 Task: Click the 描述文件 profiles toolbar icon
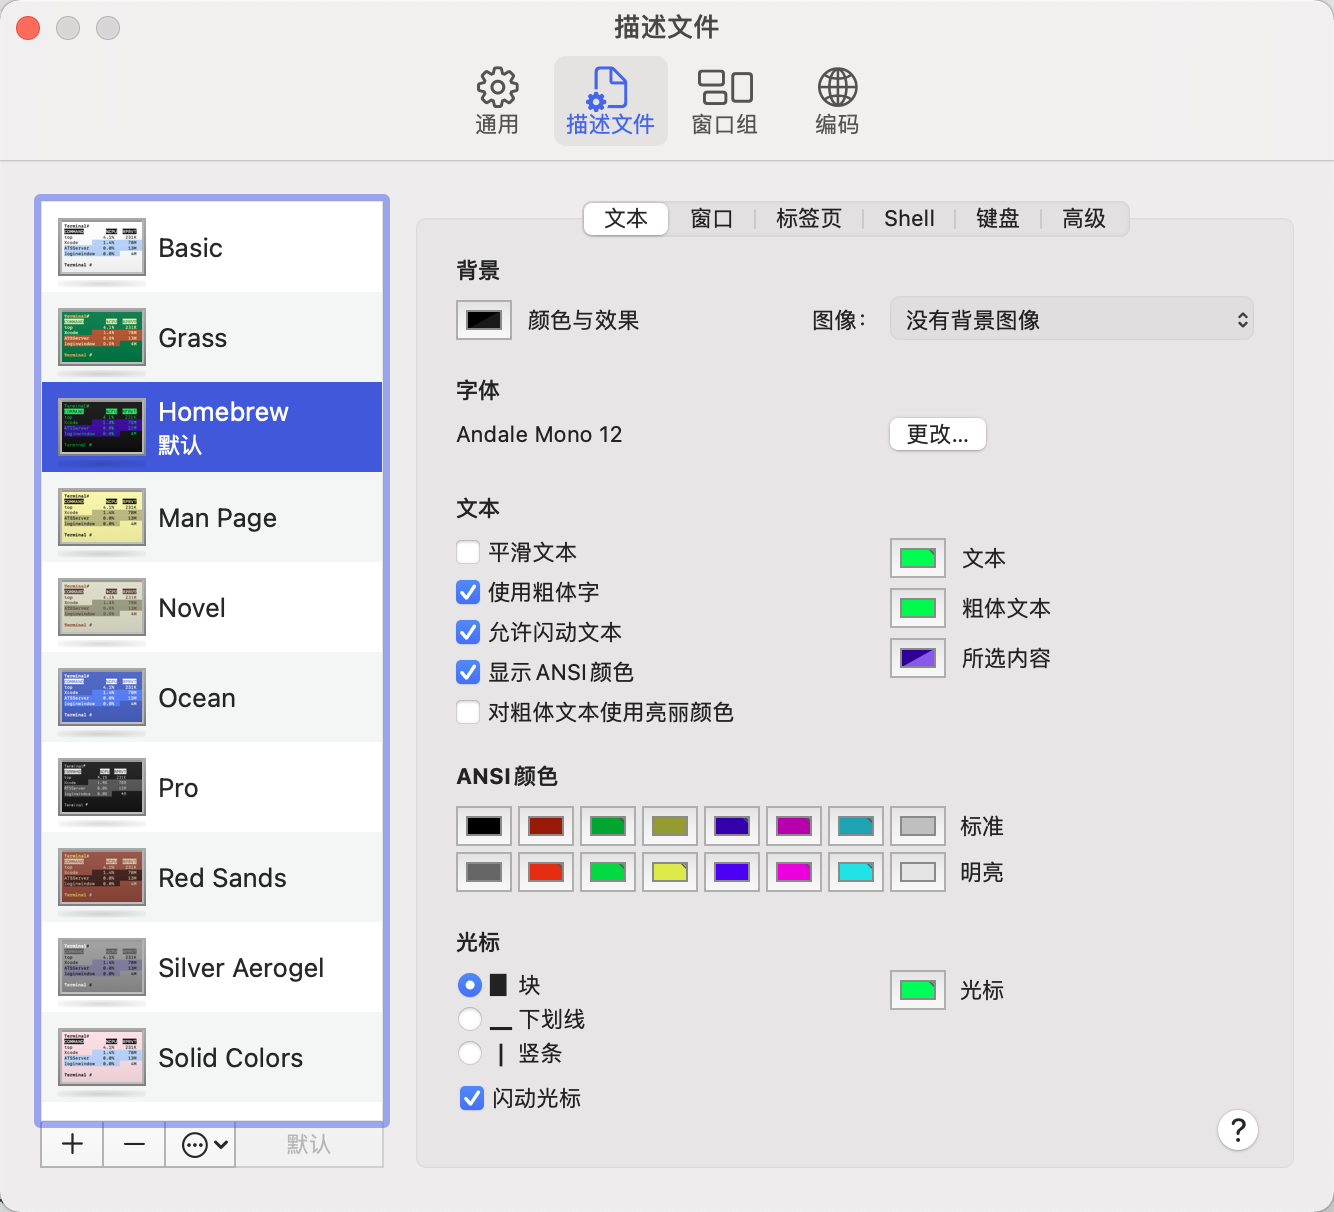point(610,101)
